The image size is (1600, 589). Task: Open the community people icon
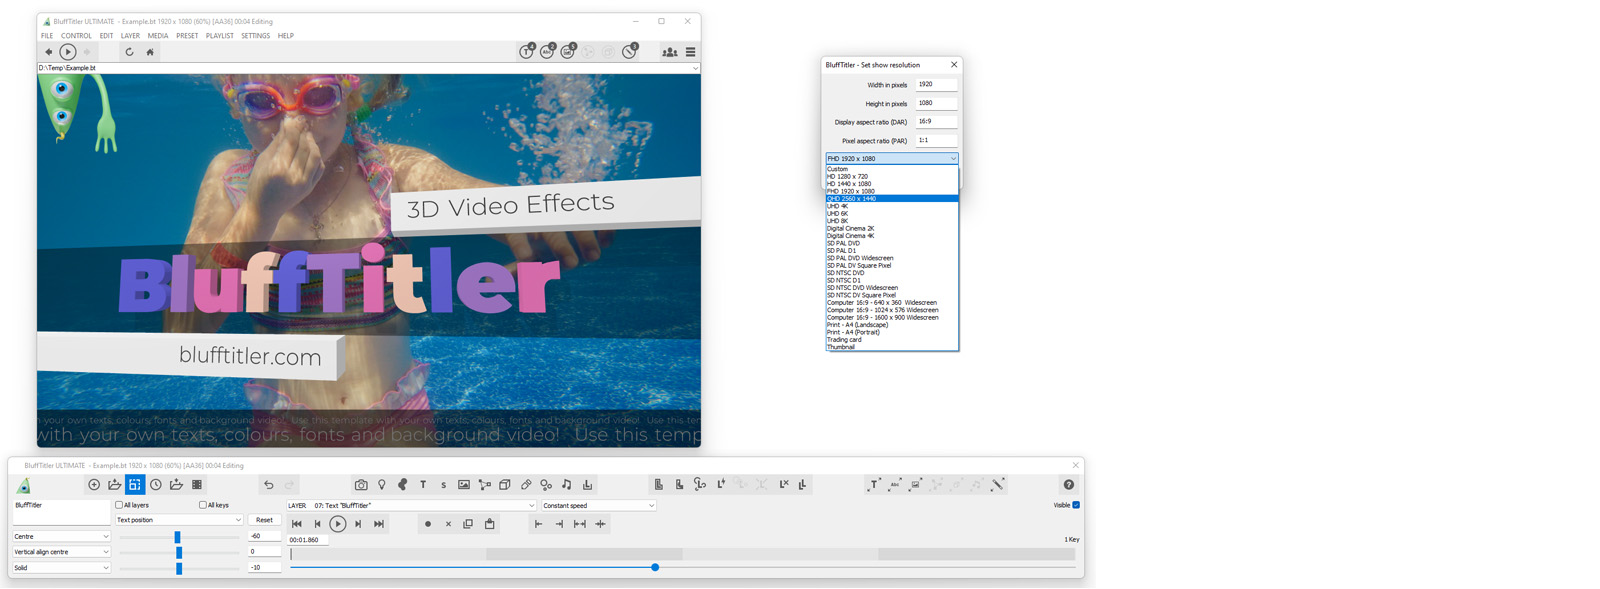tap(670, 52)
